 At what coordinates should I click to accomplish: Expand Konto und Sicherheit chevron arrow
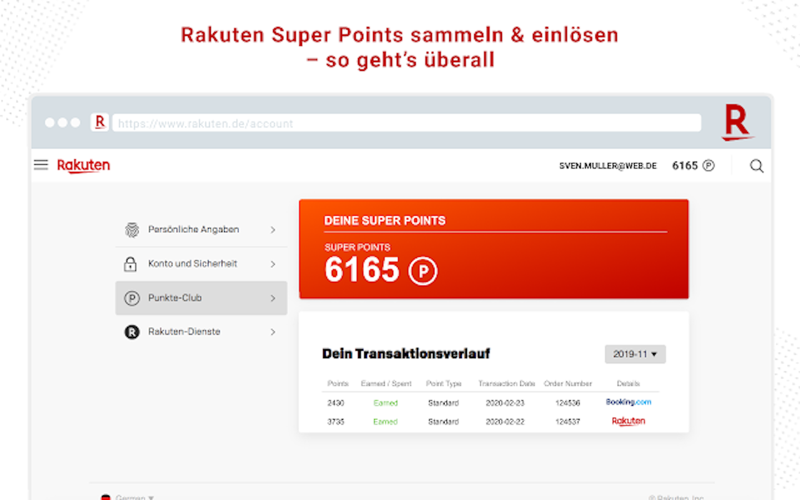click(x=273, y=264)
